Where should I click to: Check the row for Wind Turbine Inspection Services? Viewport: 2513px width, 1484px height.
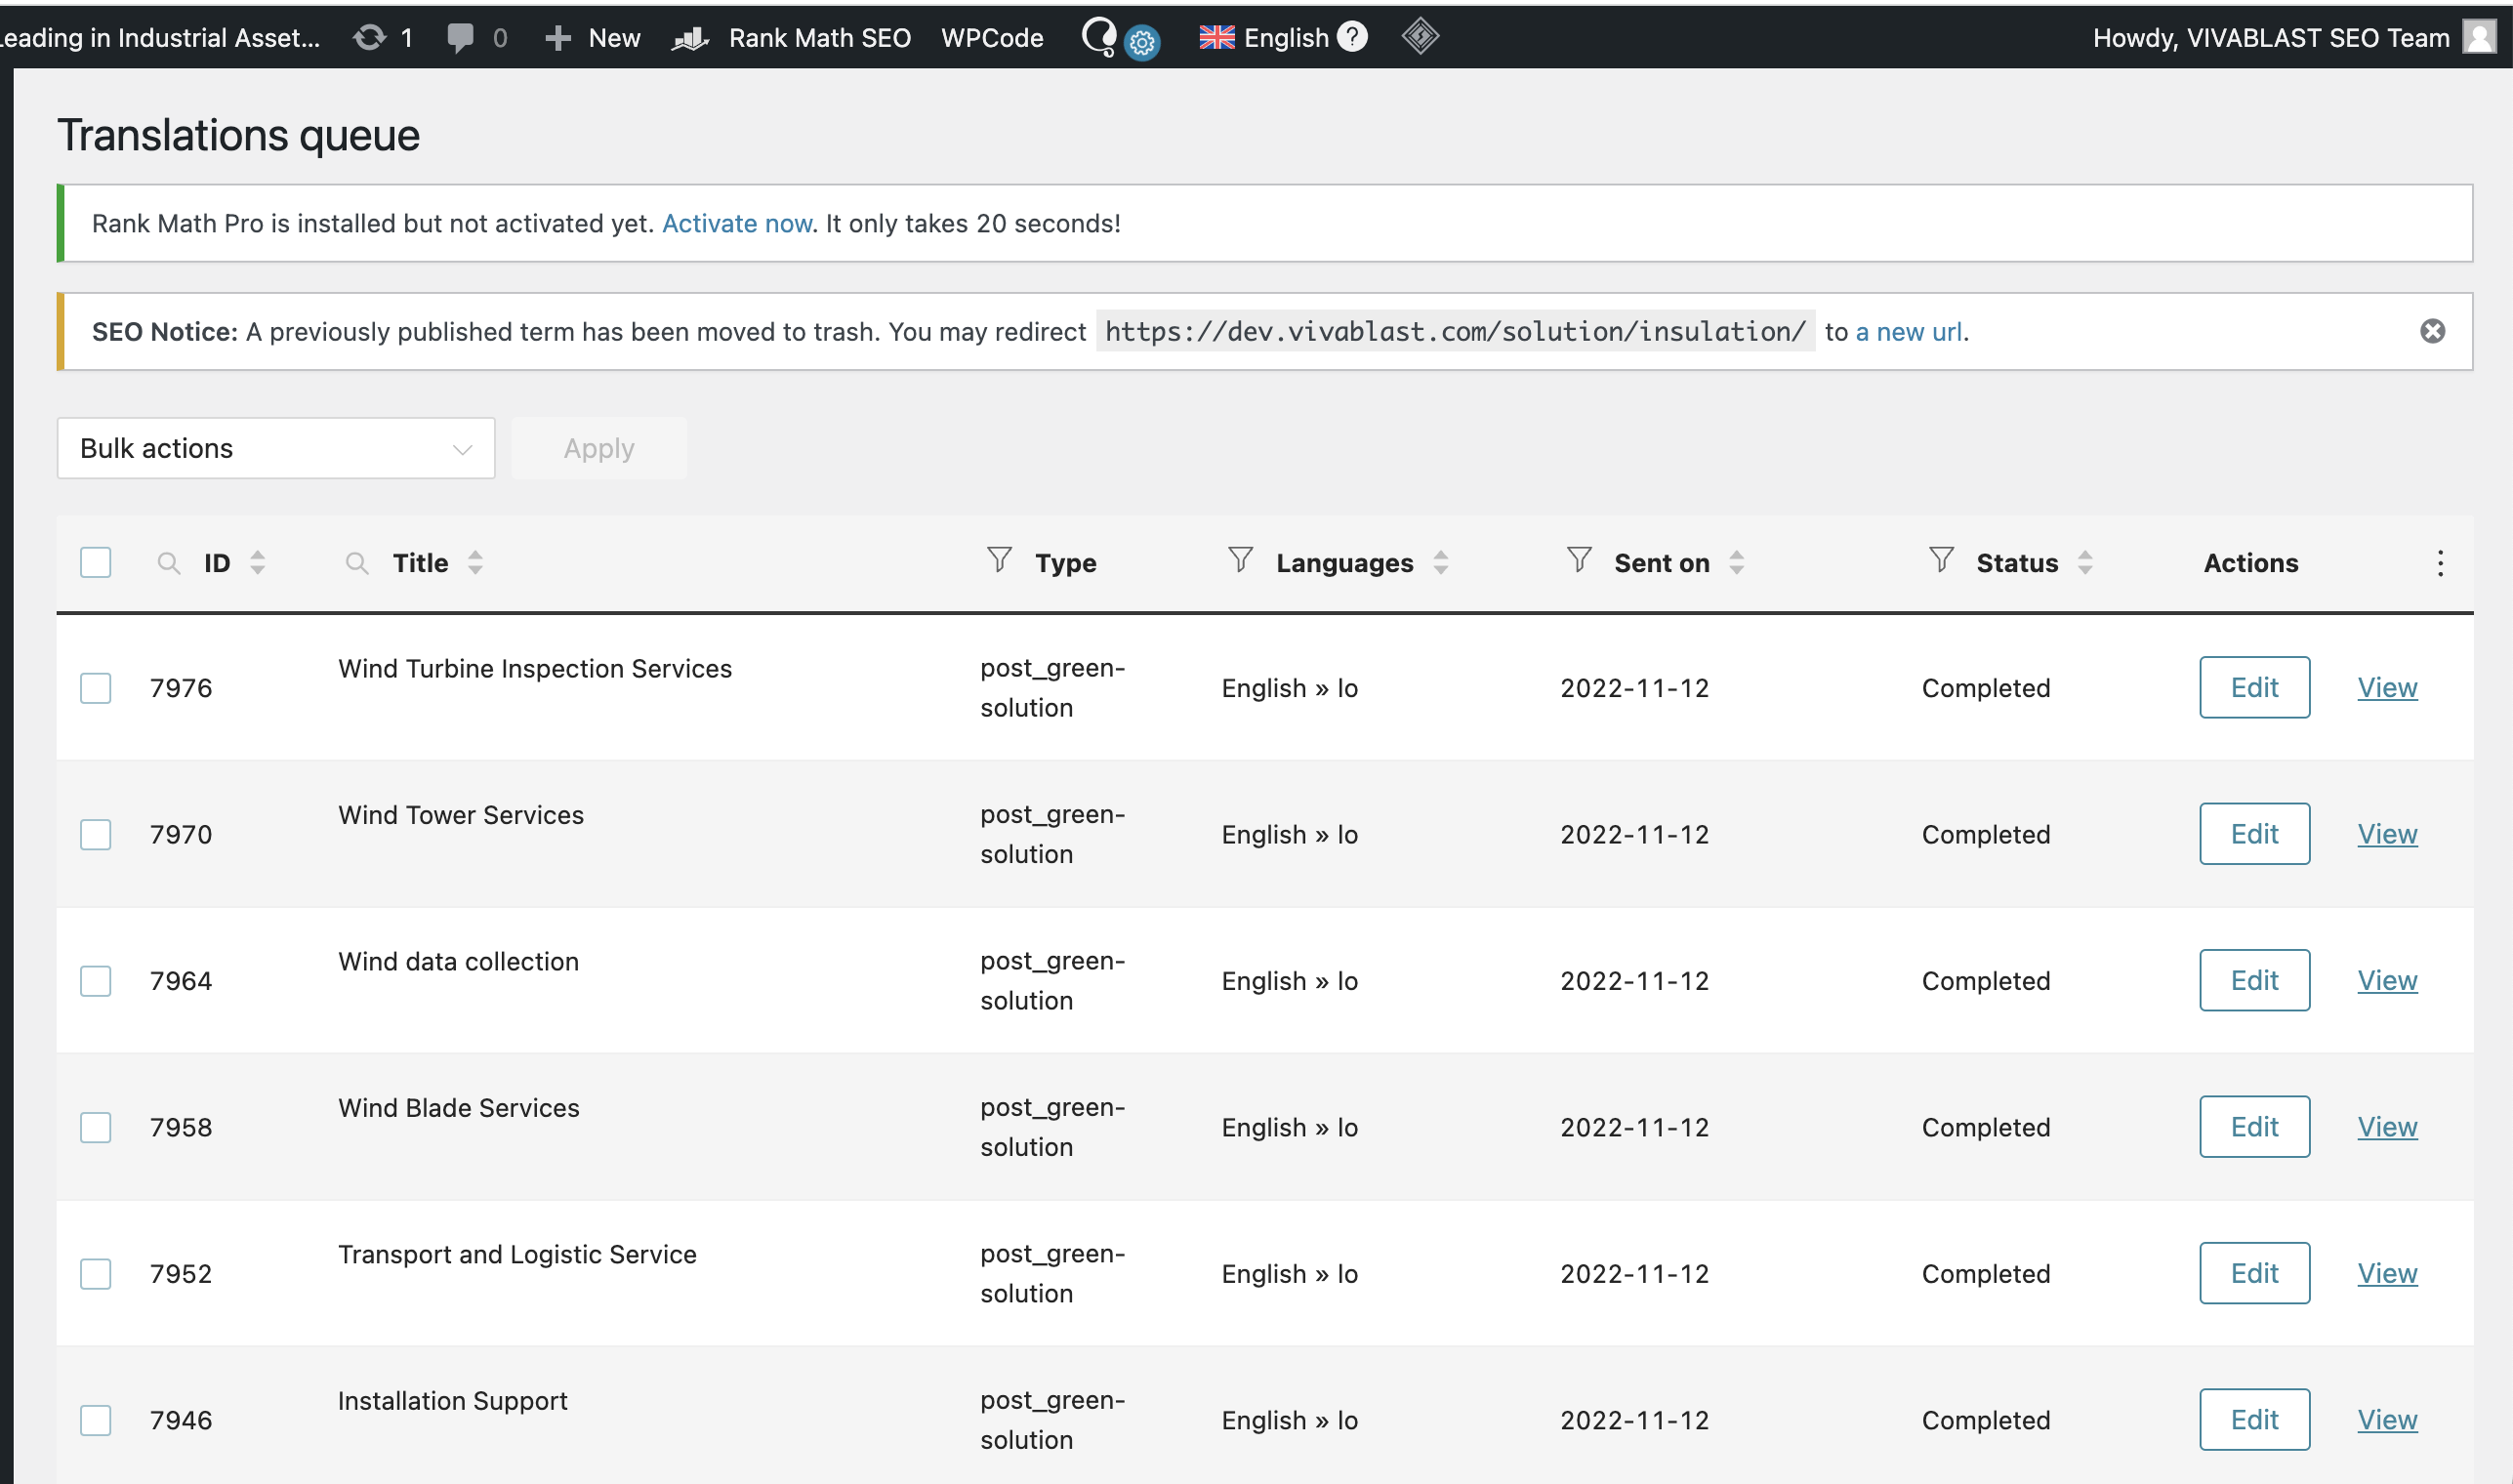pos(96,688)
